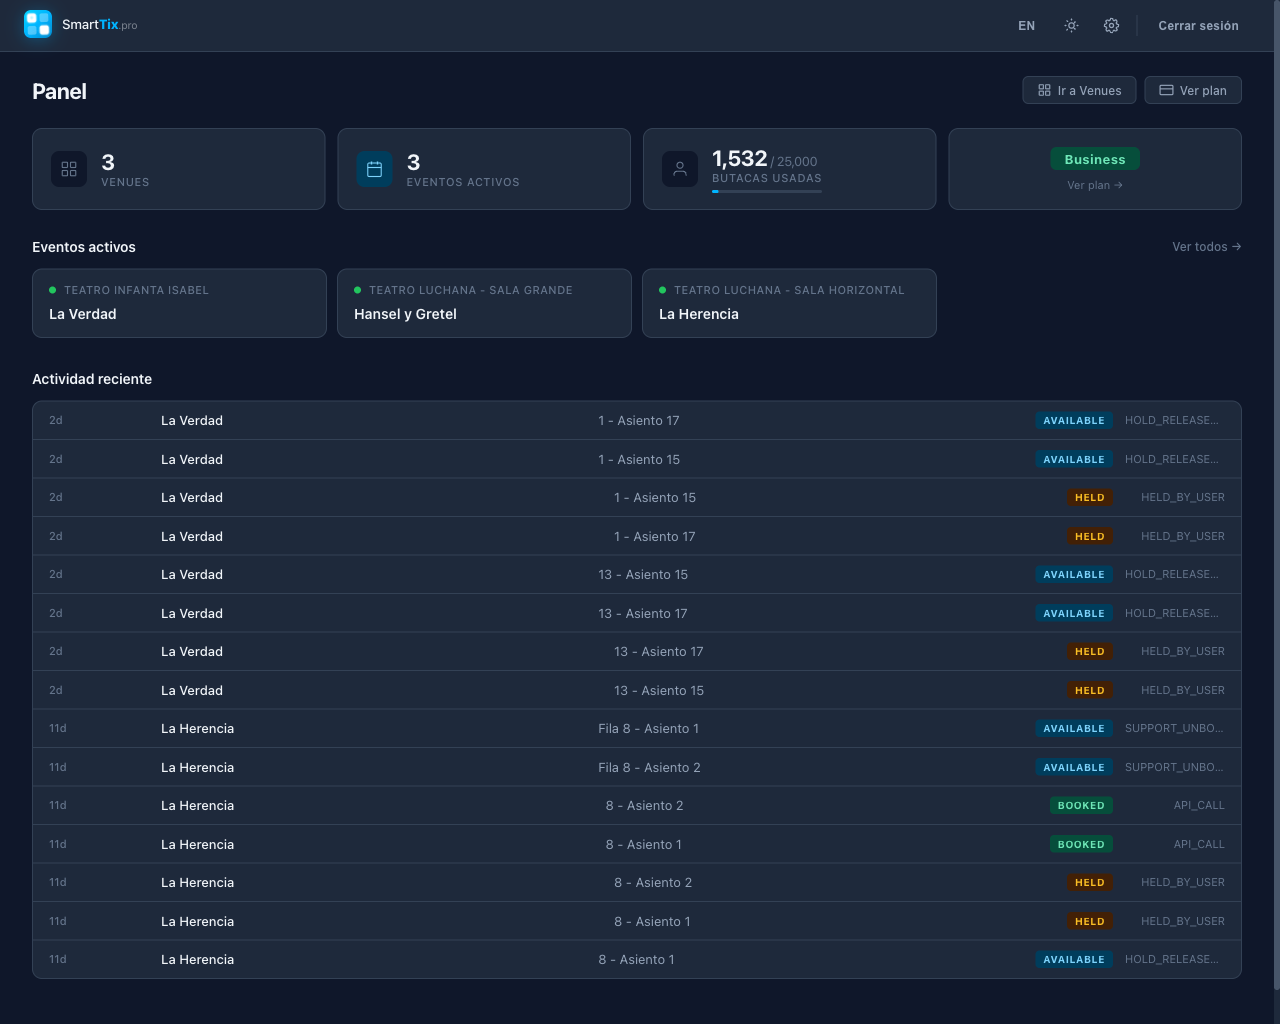This screenshot has width=1280, height=1024.
Task: Open Ver todos in Eventos activos
Action: click(1205, 247)
